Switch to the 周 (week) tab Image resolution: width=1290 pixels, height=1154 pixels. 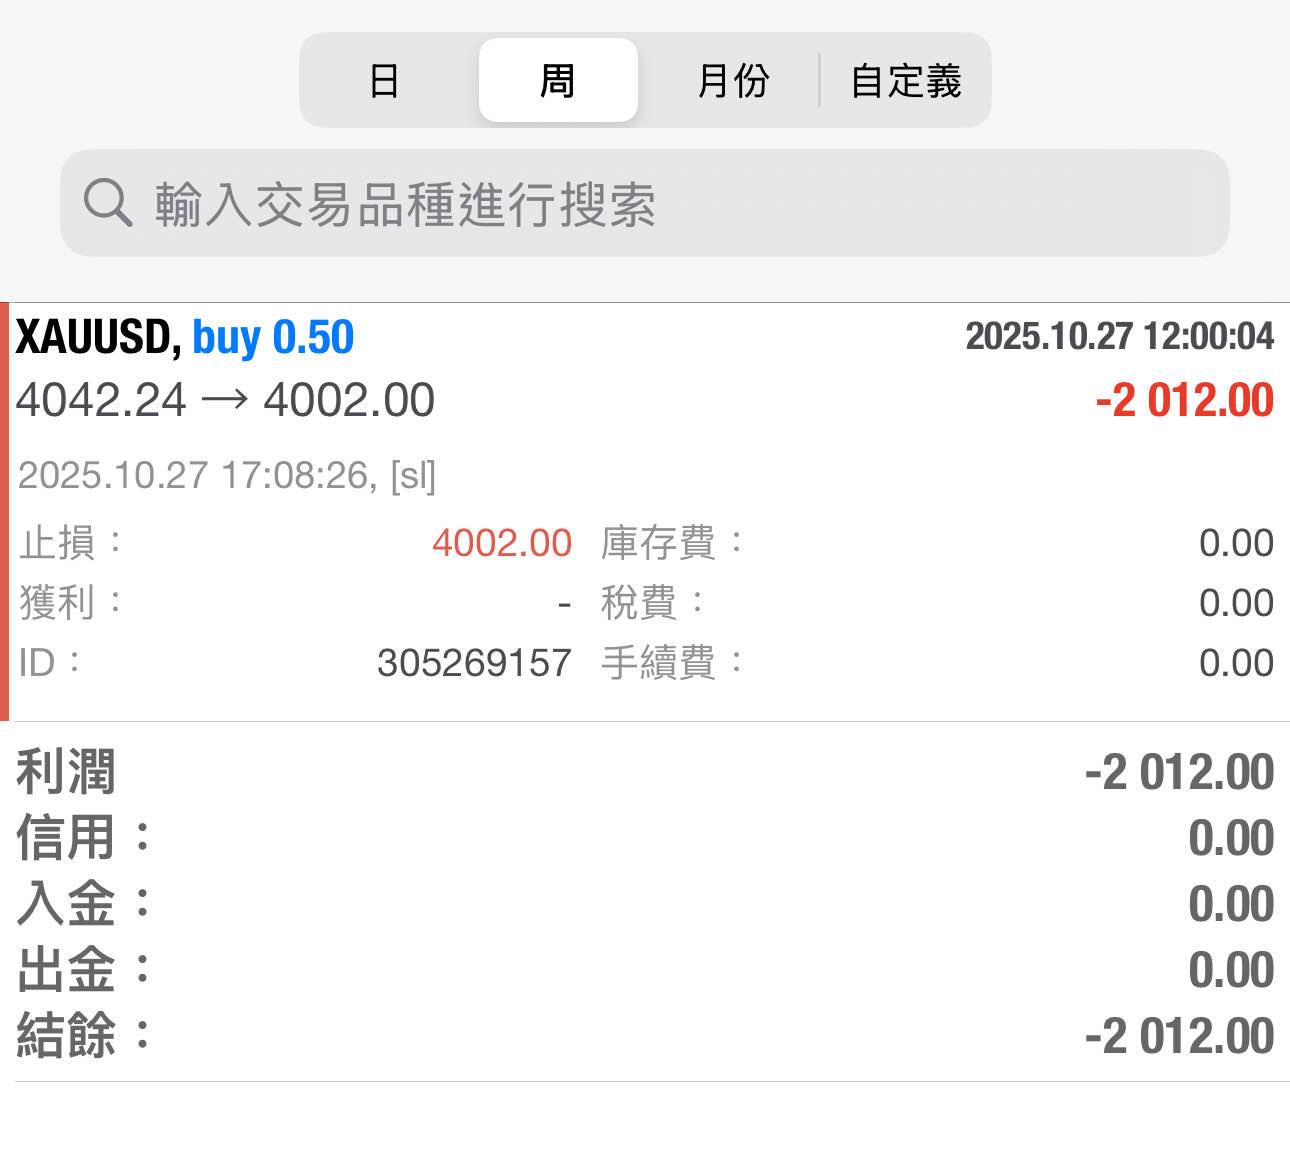click(558, 80)
